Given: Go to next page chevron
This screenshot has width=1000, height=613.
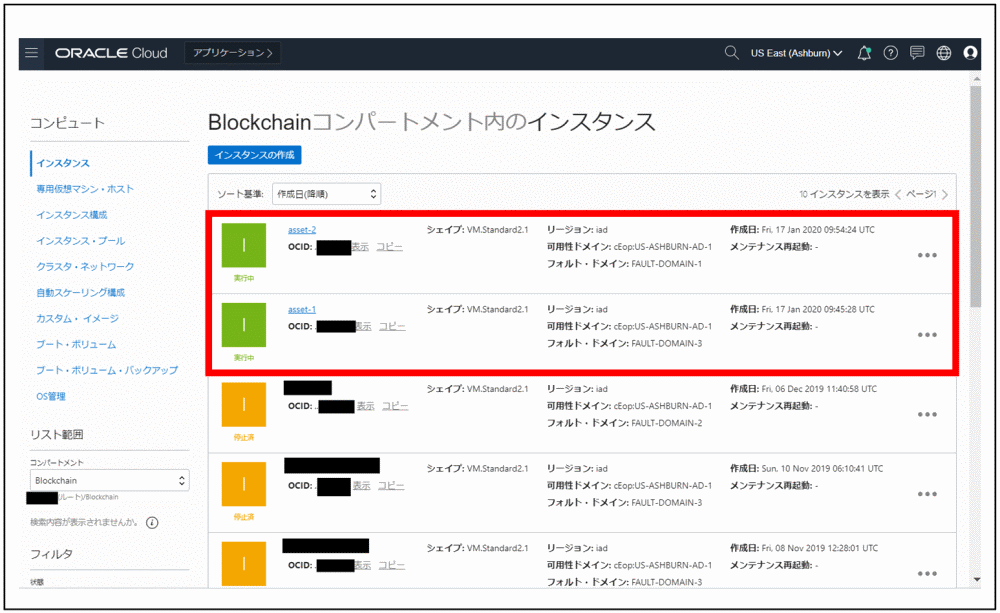Looking at the screenshot, I should tap(945, 195).
